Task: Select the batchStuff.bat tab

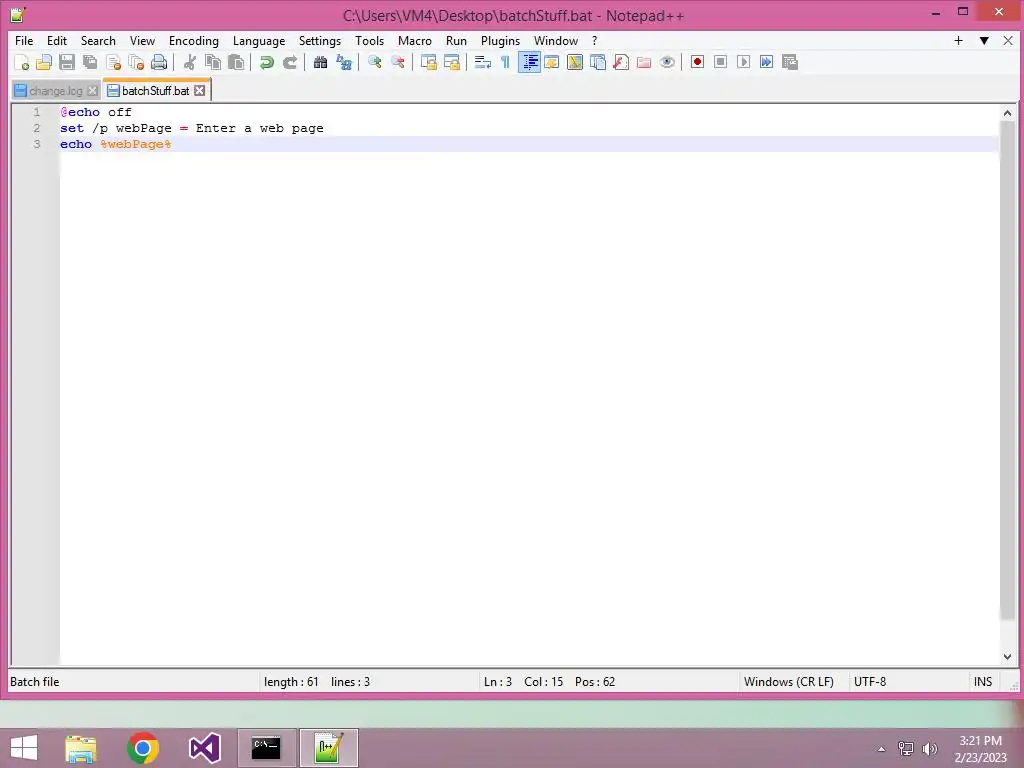Action: 155,91
